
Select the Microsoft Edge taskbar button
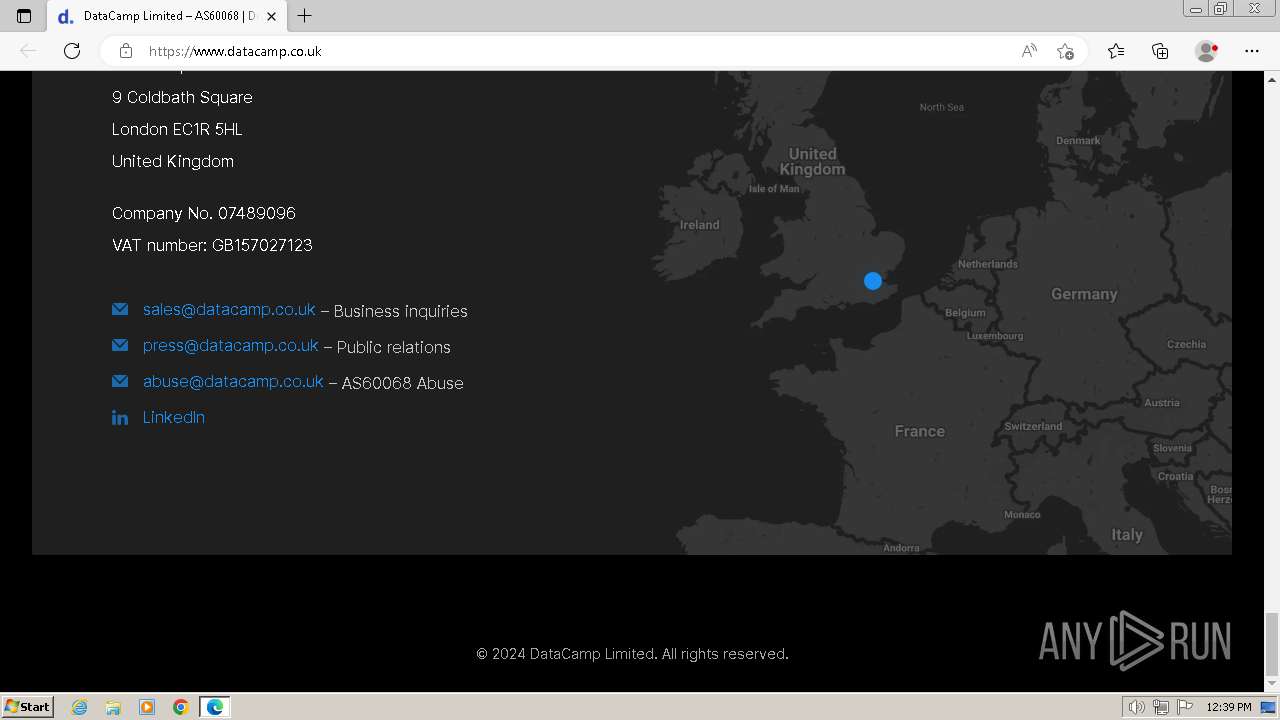point(215,707)
